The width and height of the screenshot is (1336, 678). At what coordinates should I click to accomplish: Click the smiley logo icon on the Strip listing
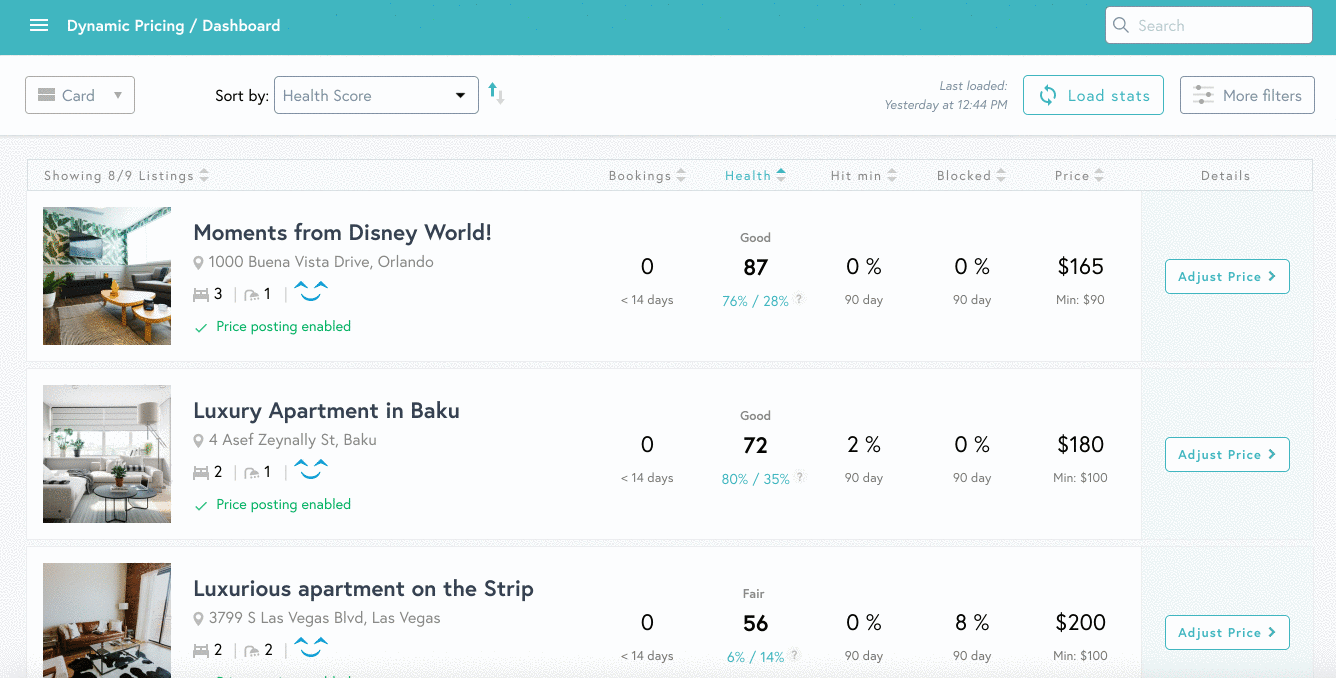(x=311, y=647)
